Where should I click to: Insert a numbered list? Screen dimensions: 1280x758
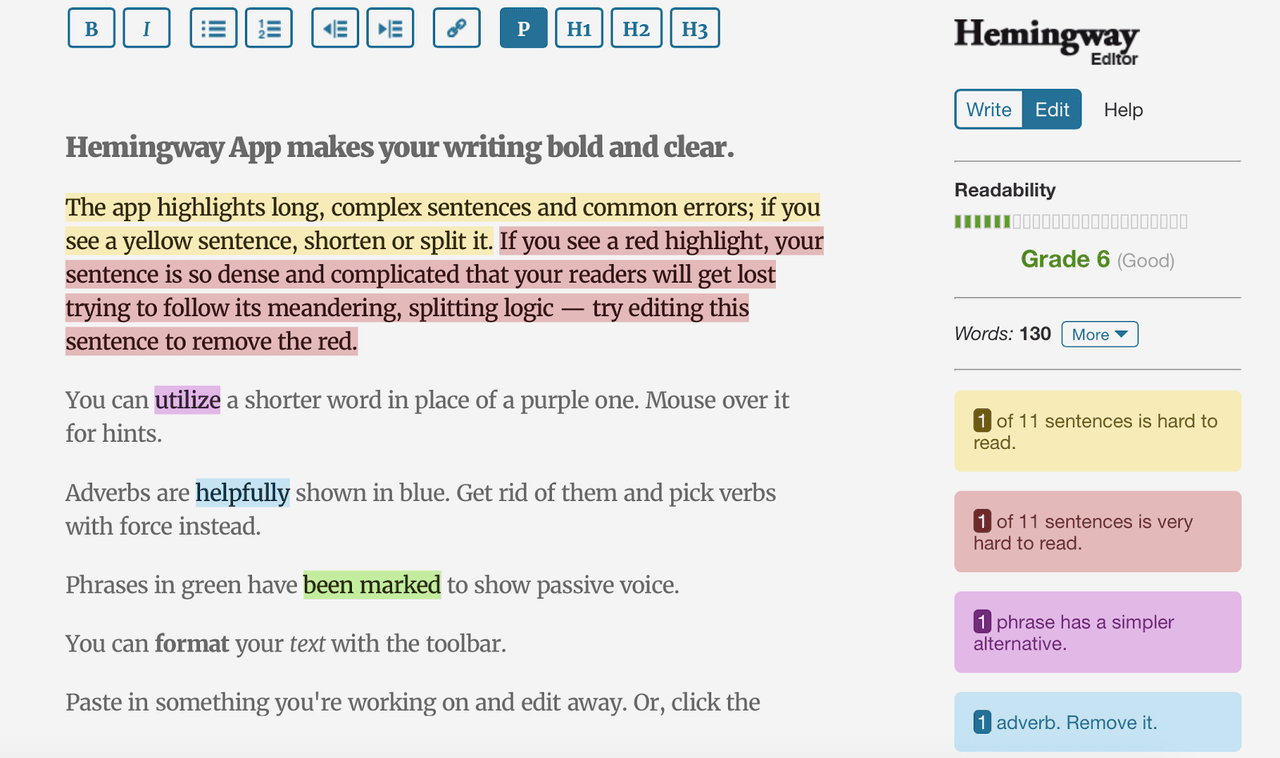(x=269, y=29)
